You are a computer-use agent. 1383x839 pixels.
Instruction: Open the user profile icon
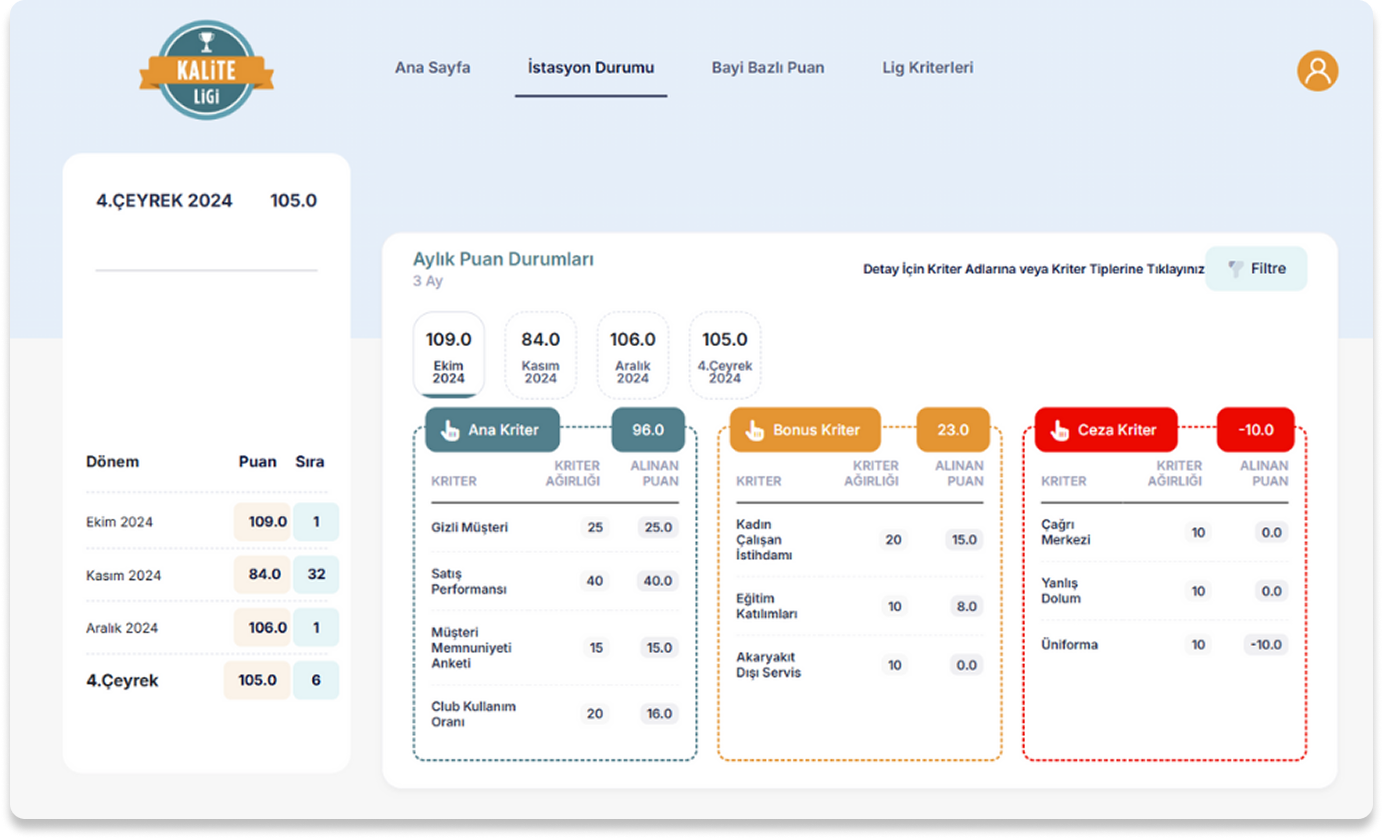[1317, 70]
